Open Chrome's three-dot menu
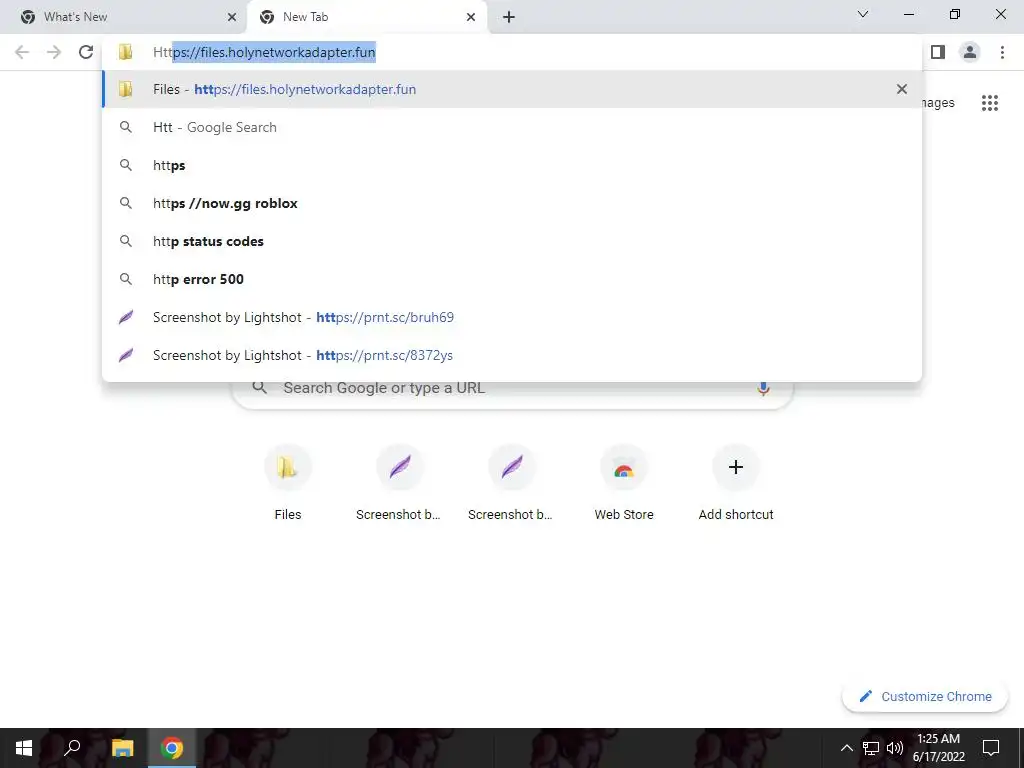Screen dimensions: 1024x768 tap(1002, 52)
